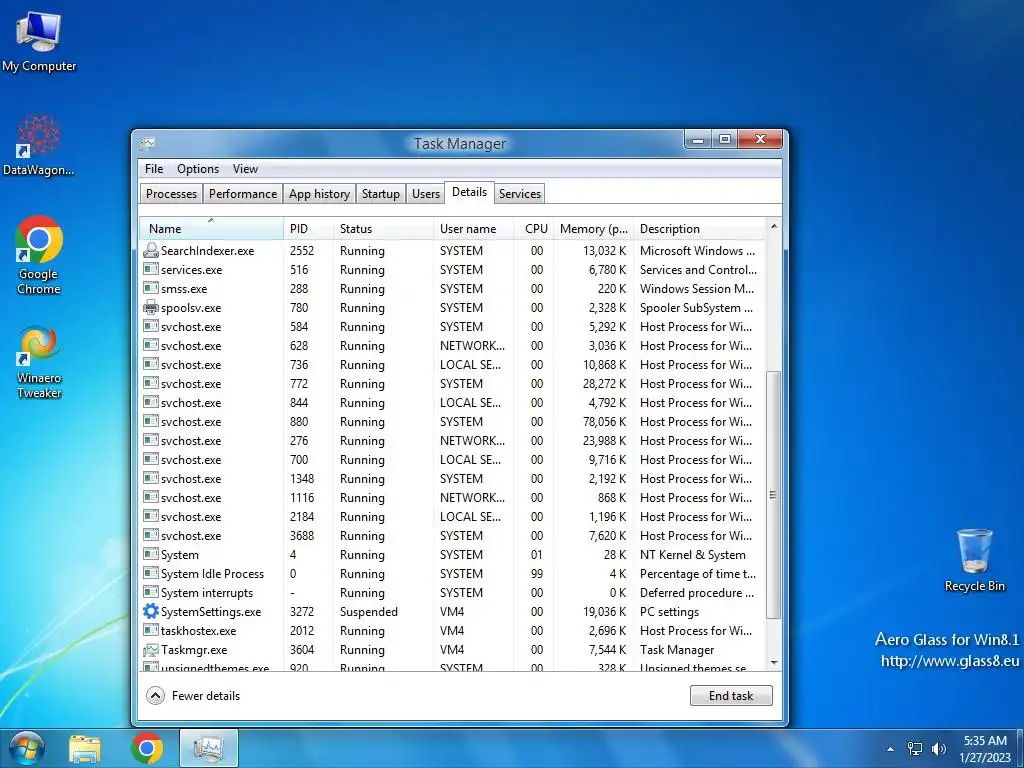Image resolution: width=1024 pixels, height=768 pixels.
Task: Click the NT Kernel & System description
Action: 692,554
